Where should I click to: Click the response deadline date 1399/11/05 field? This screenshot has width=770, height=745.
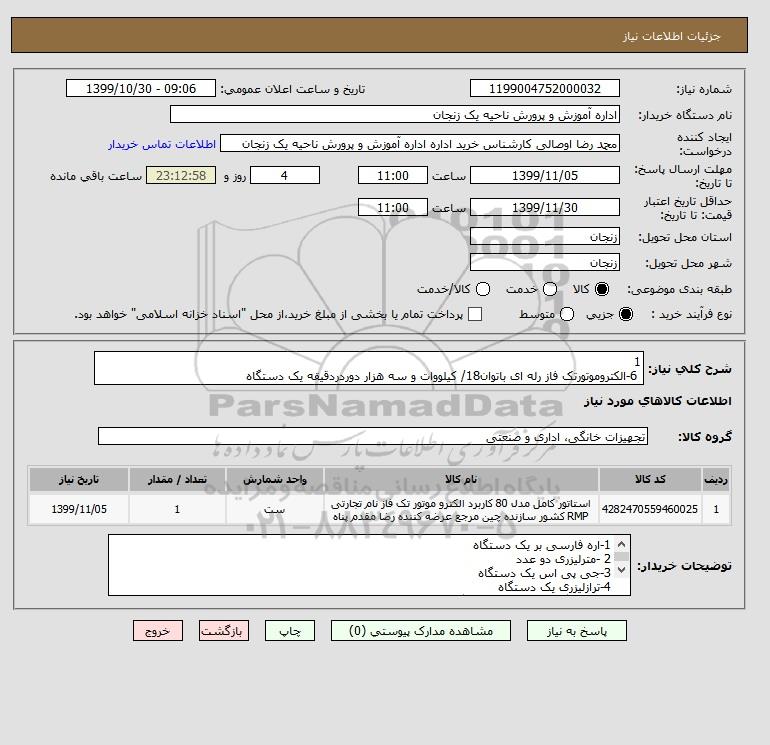click(545, 175)
